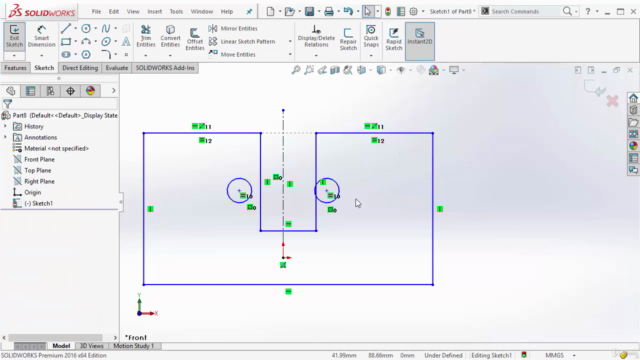Select the Sketch Fillet tool

(x=106, y=54)
